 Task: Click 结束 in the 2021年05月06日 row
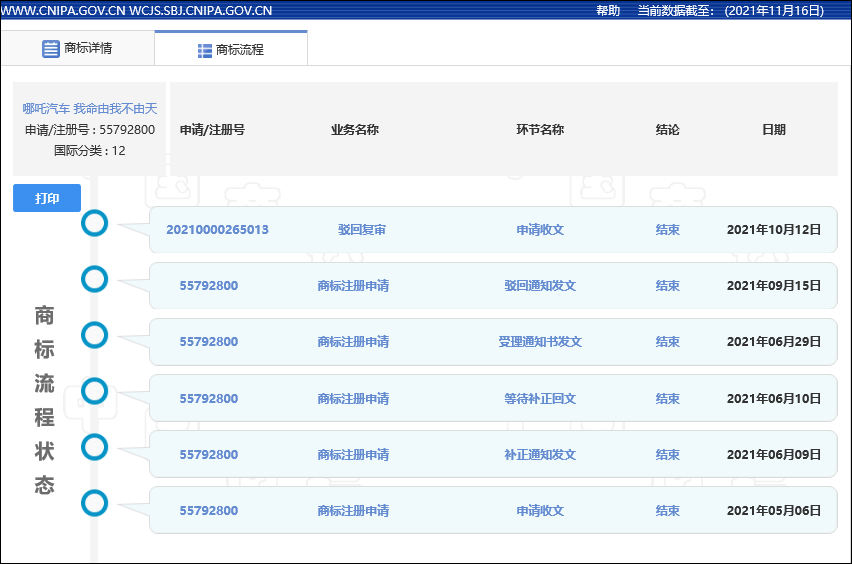[x=668, y=511]
